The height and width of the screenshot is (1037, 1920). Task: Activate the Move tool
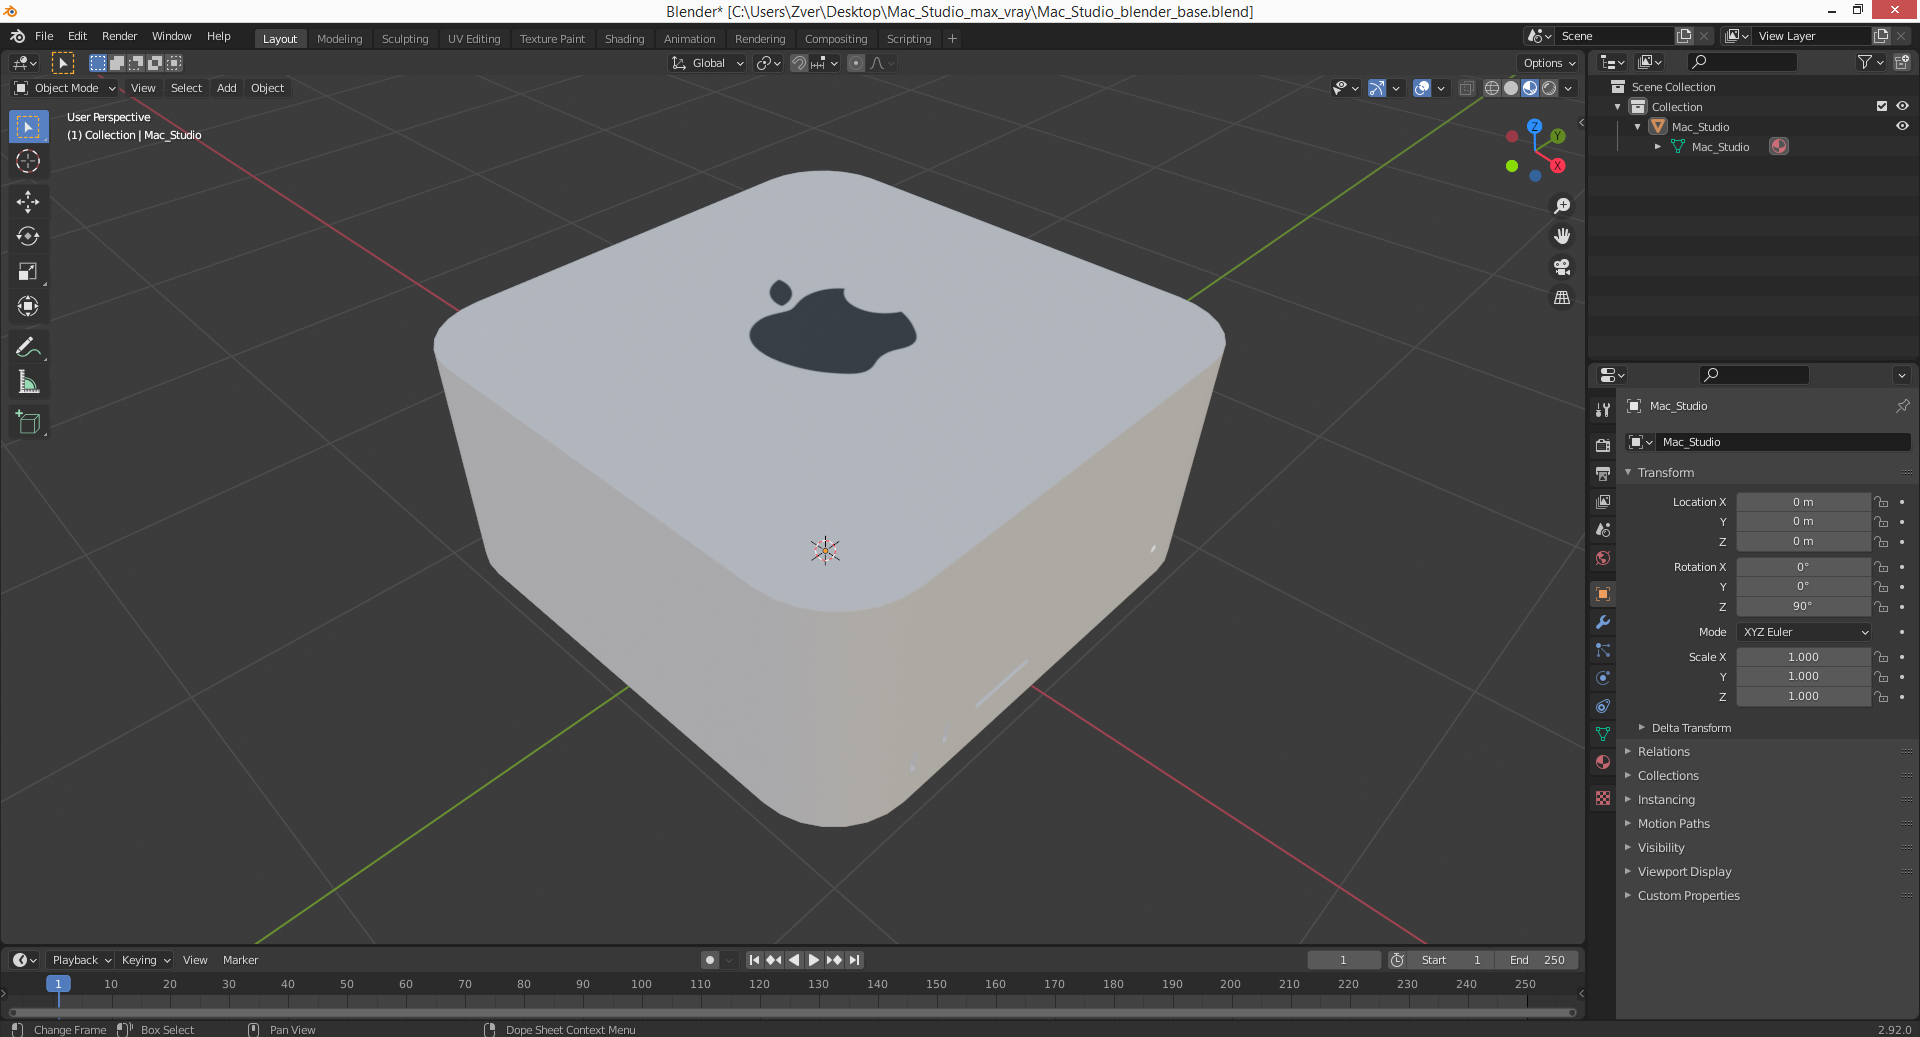[28, 202]
